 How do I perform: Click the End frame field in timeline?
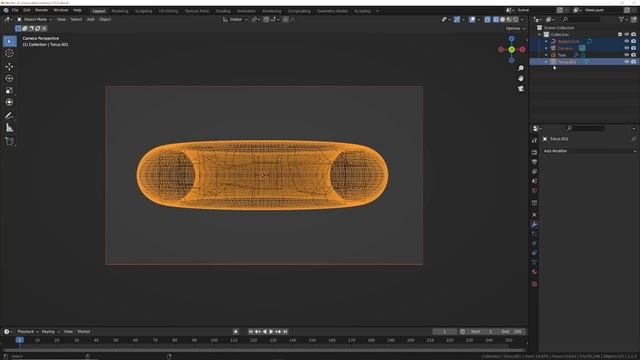511,332
